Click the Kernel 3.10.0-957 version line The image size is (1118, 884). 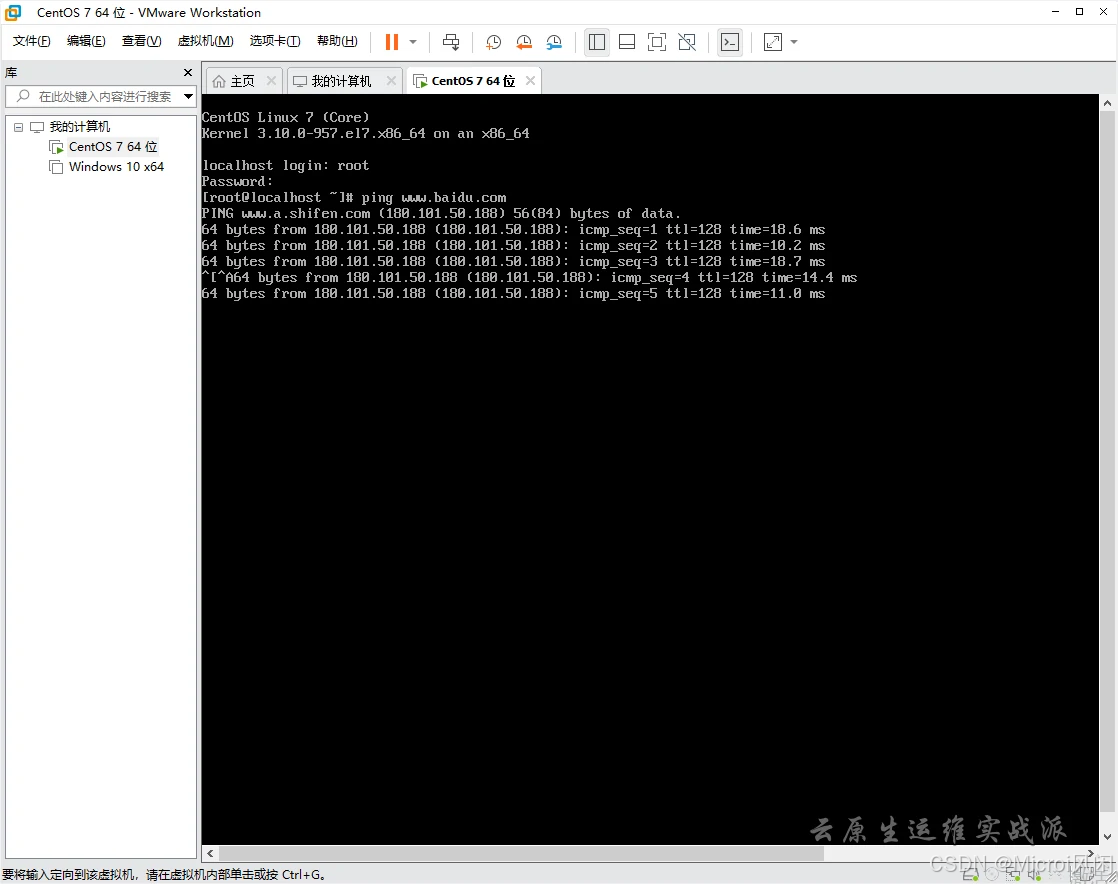click(366, 133)
